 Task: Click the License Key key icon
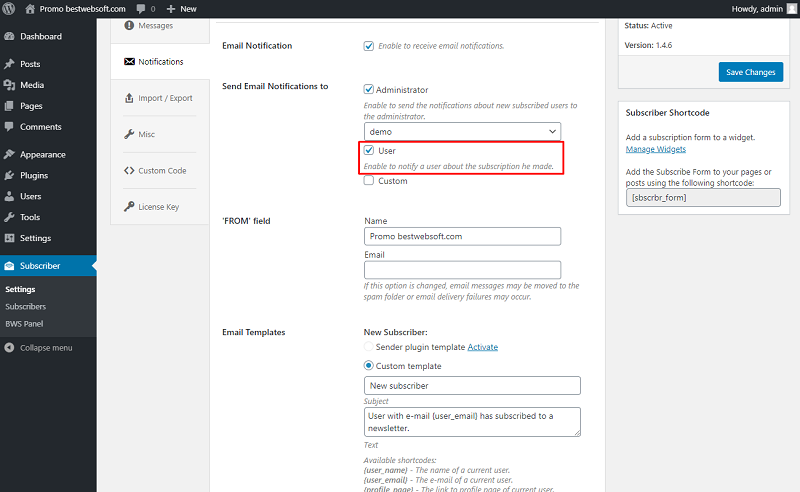point(129,207)
